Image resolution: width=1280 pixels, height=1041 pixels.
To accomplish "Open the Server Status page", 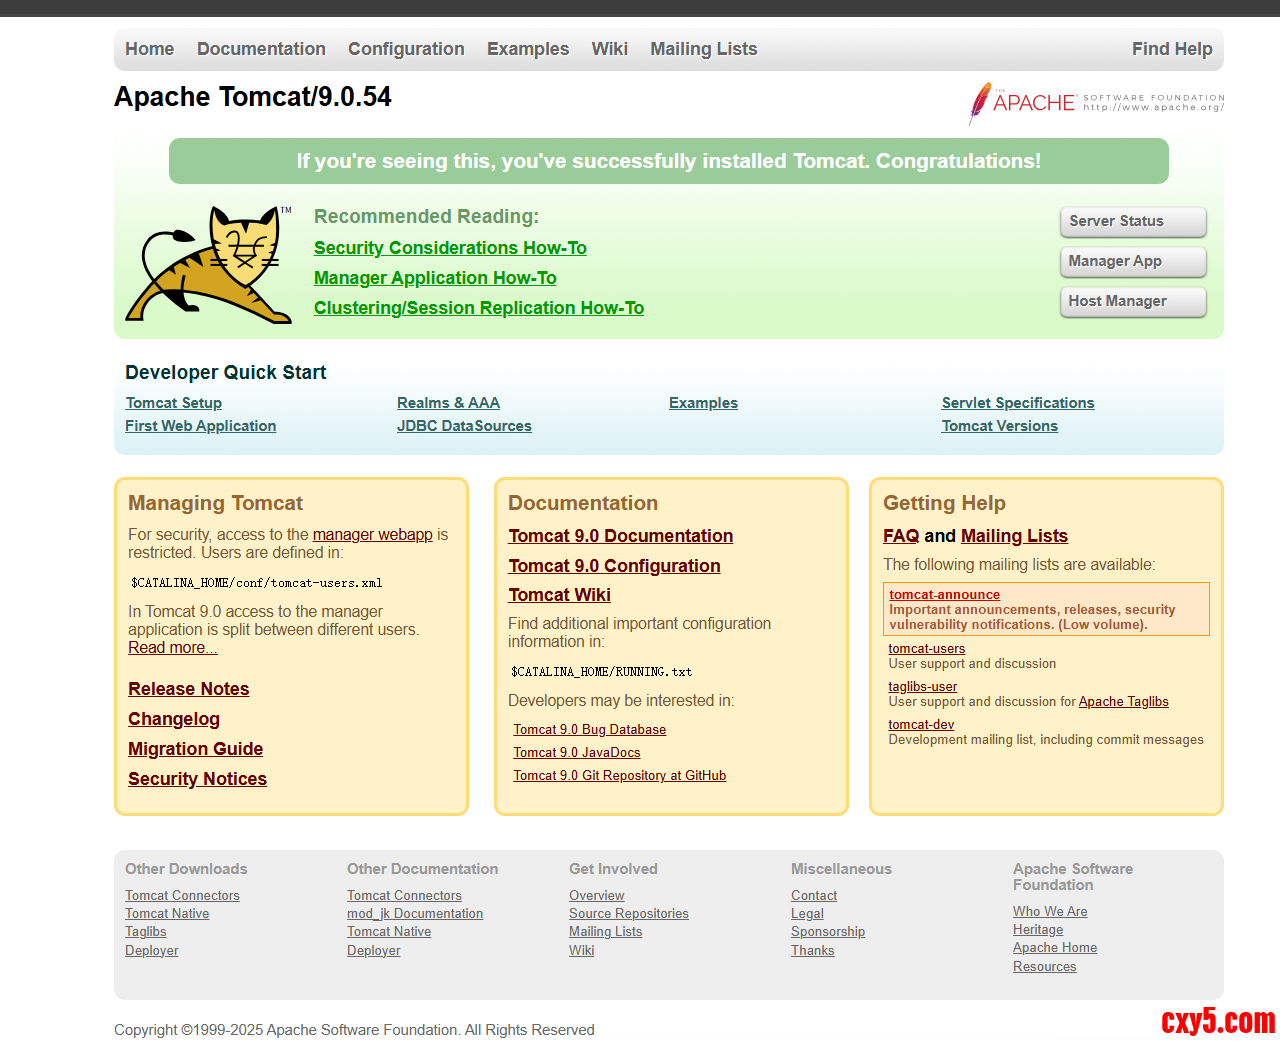I will coord(1132,221).
